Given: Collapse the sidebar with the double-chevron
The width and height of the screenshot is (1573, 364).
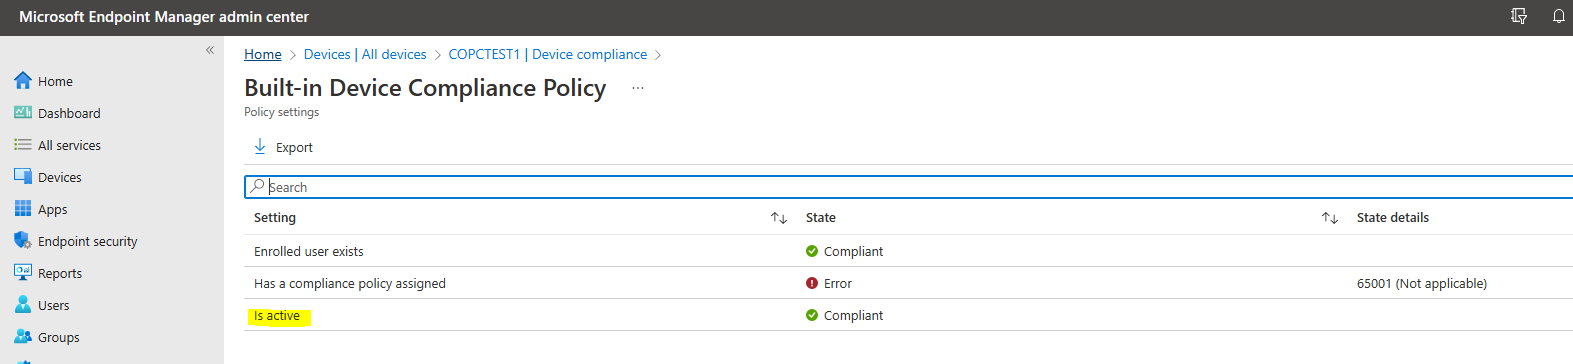Looking at the screenshot, I should (x=210, y=50).
